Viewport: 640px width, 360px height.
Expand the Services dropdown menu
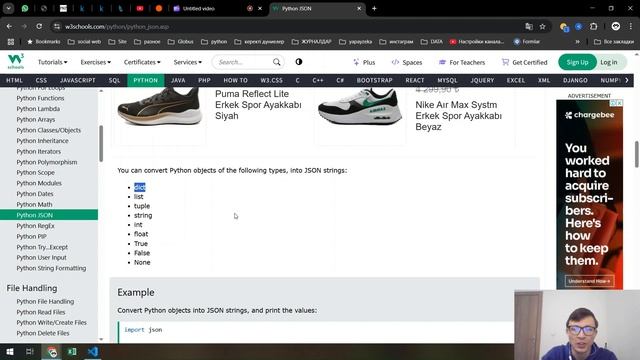point(188,62)
